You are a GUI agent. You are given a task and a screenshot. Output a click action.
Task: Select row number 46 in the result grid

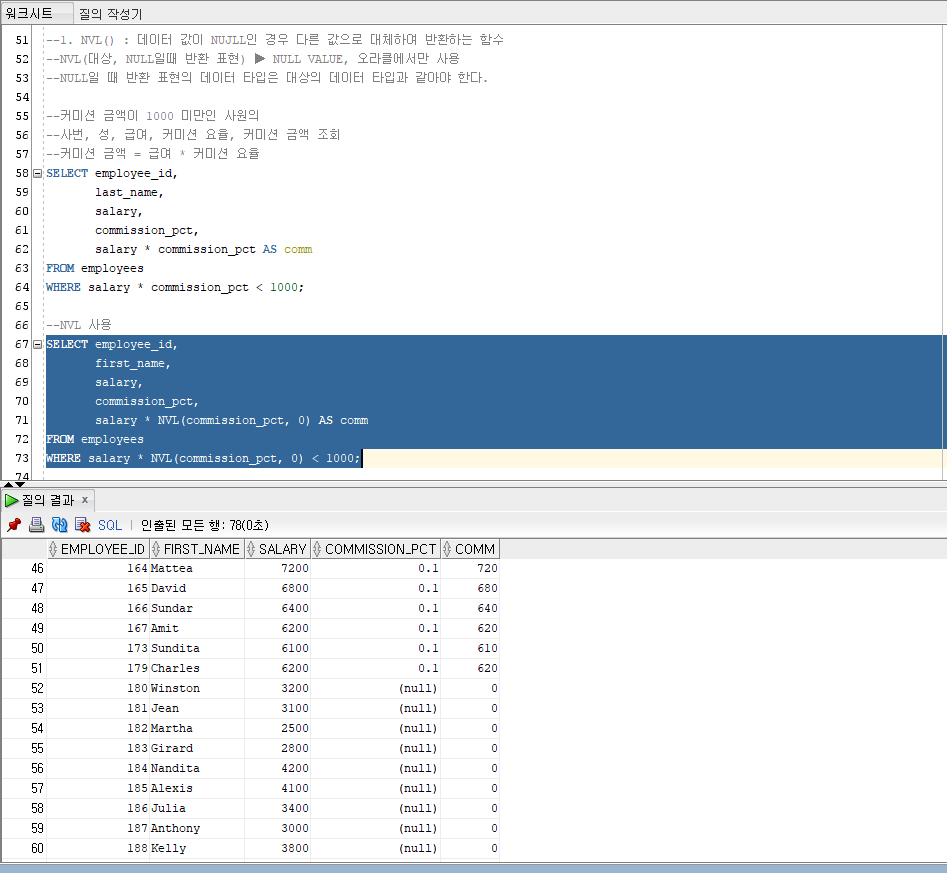coord(24,568)
